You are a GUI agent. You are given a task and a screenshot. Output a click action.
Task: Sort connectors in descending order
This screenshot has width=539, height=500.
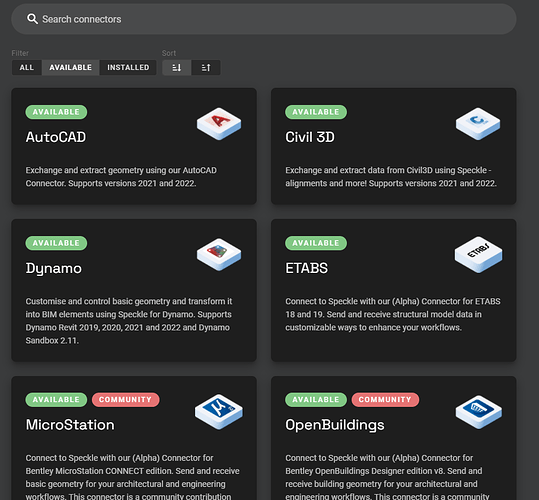[x=177, y=67]
